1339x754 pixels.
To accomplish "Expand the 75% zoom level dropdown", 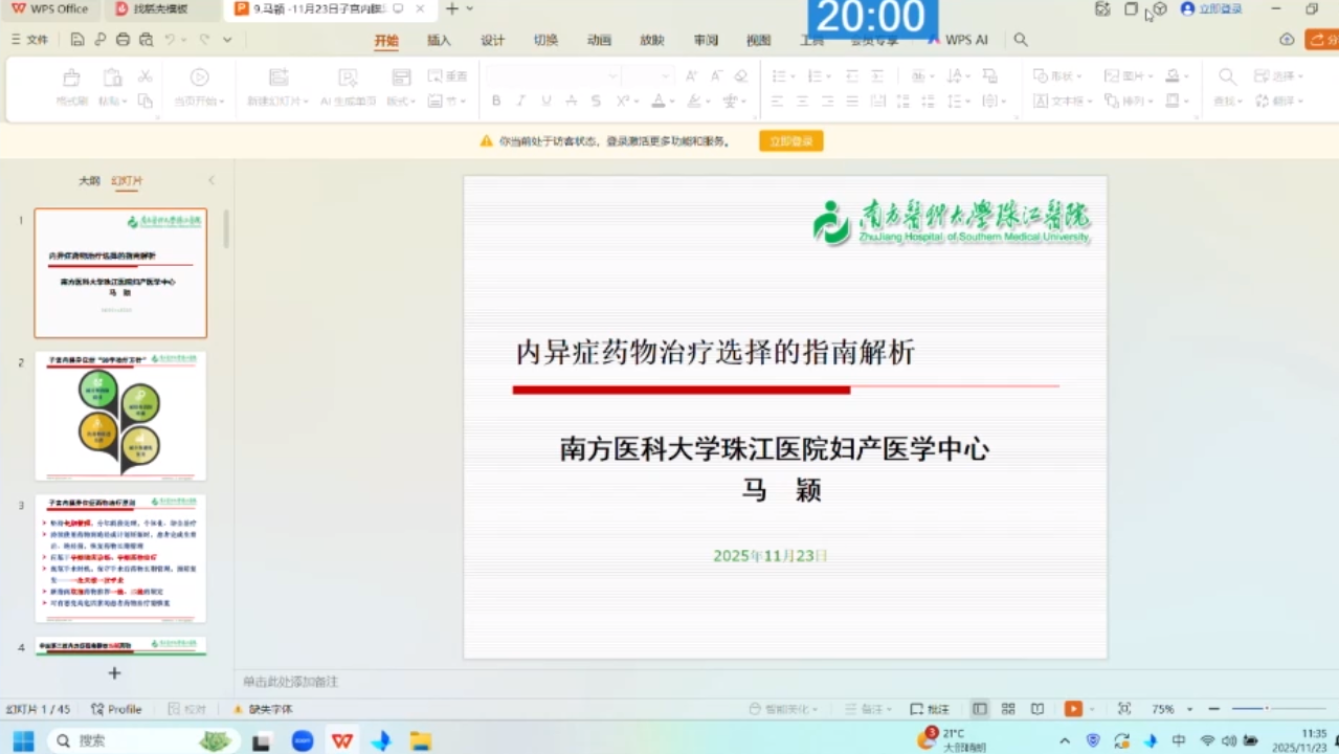I will (x=1189, y=709).
